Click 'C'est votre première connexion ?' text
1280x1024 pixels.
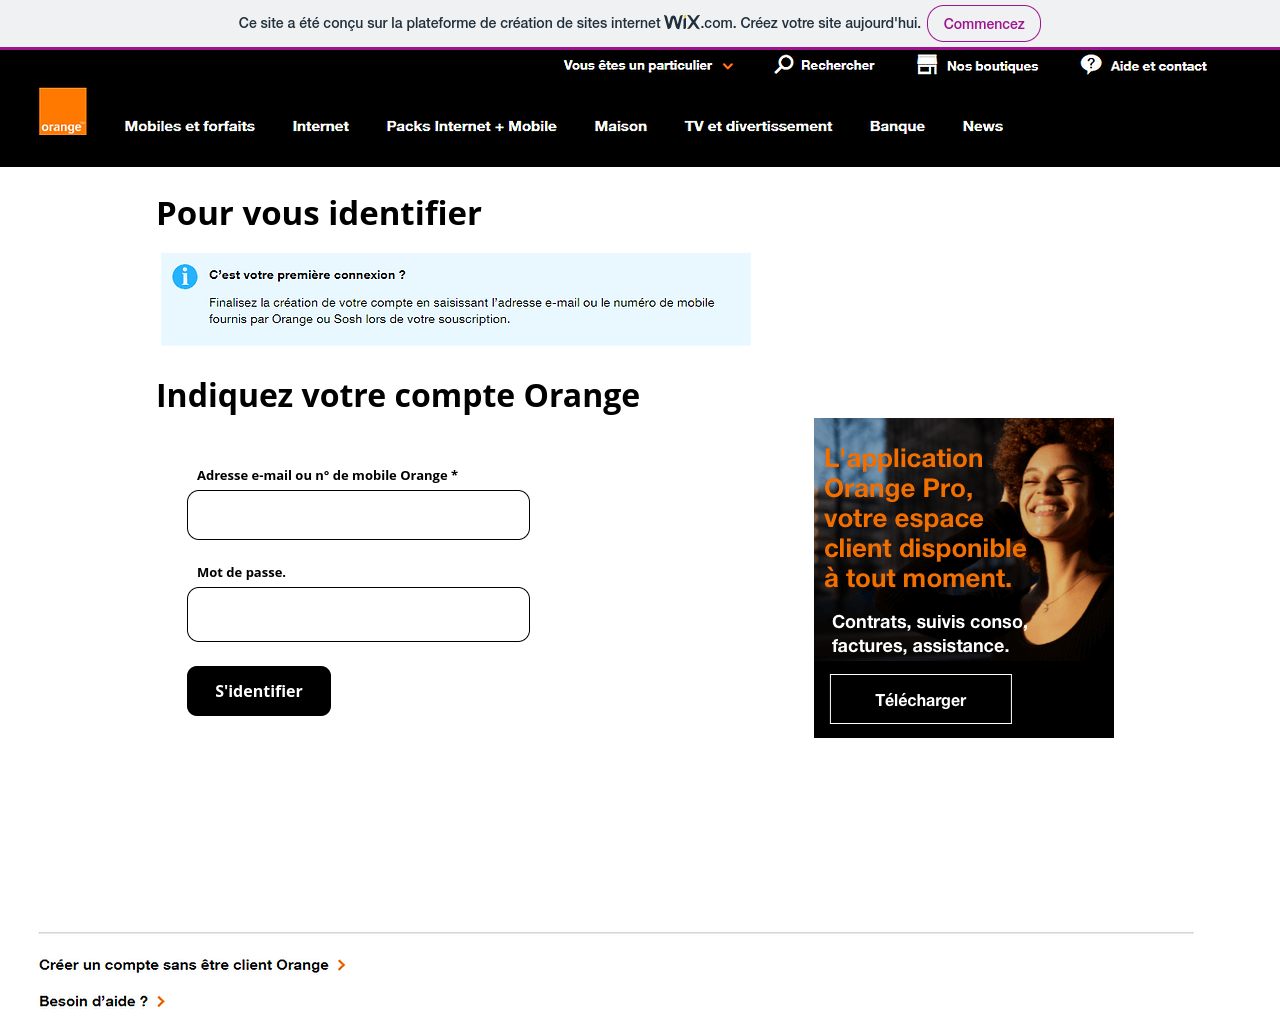pos(307,275)
